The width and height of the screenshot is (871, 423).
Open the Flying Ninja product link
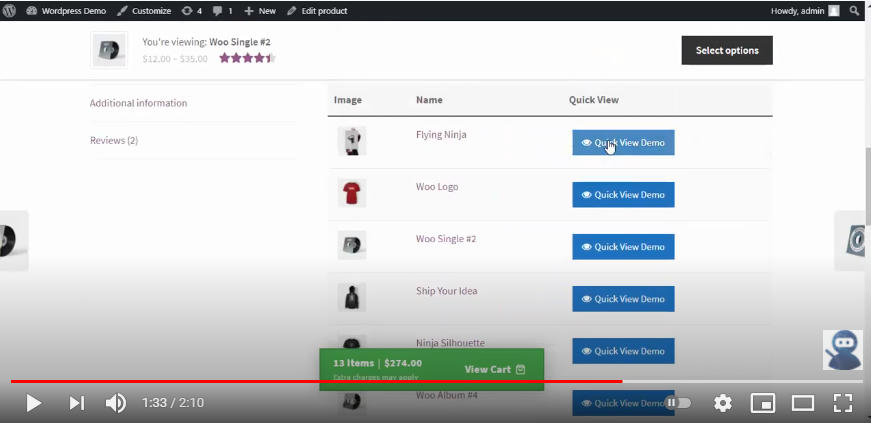(x=441, y=135)
